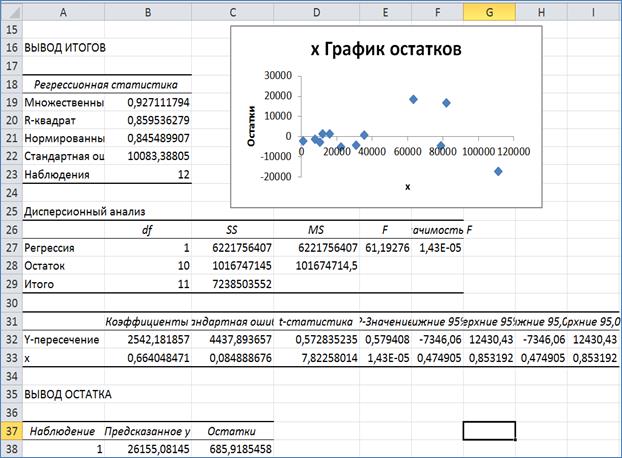Viewport: 622px width, 458px height.
Task: Select column G header
Action: point(489,11)
